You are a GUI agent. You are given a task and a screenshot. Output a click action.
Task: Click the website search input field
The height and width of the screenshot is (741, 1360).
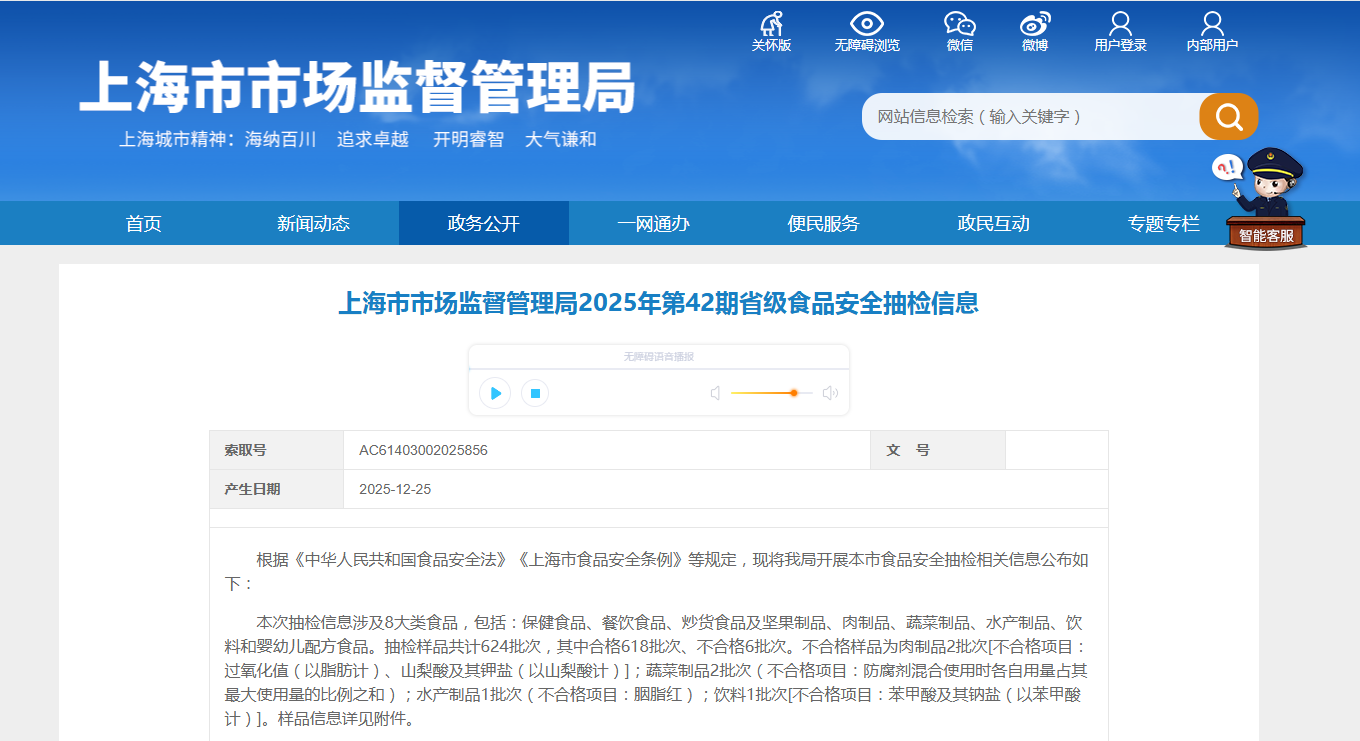tap(1030, 117)
